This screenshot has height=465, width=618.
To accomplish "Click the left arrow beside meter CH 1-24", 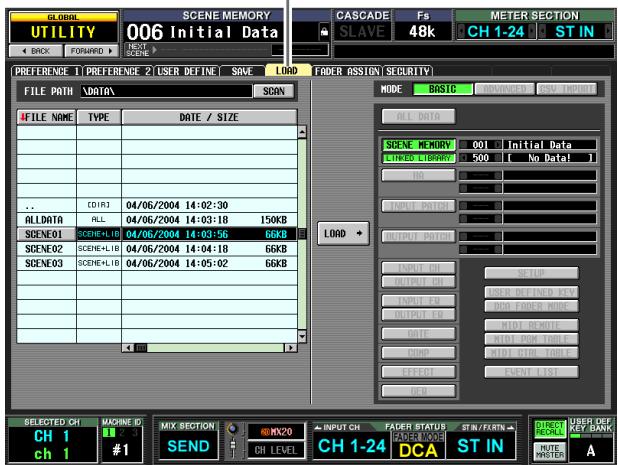I will point(461,32).
